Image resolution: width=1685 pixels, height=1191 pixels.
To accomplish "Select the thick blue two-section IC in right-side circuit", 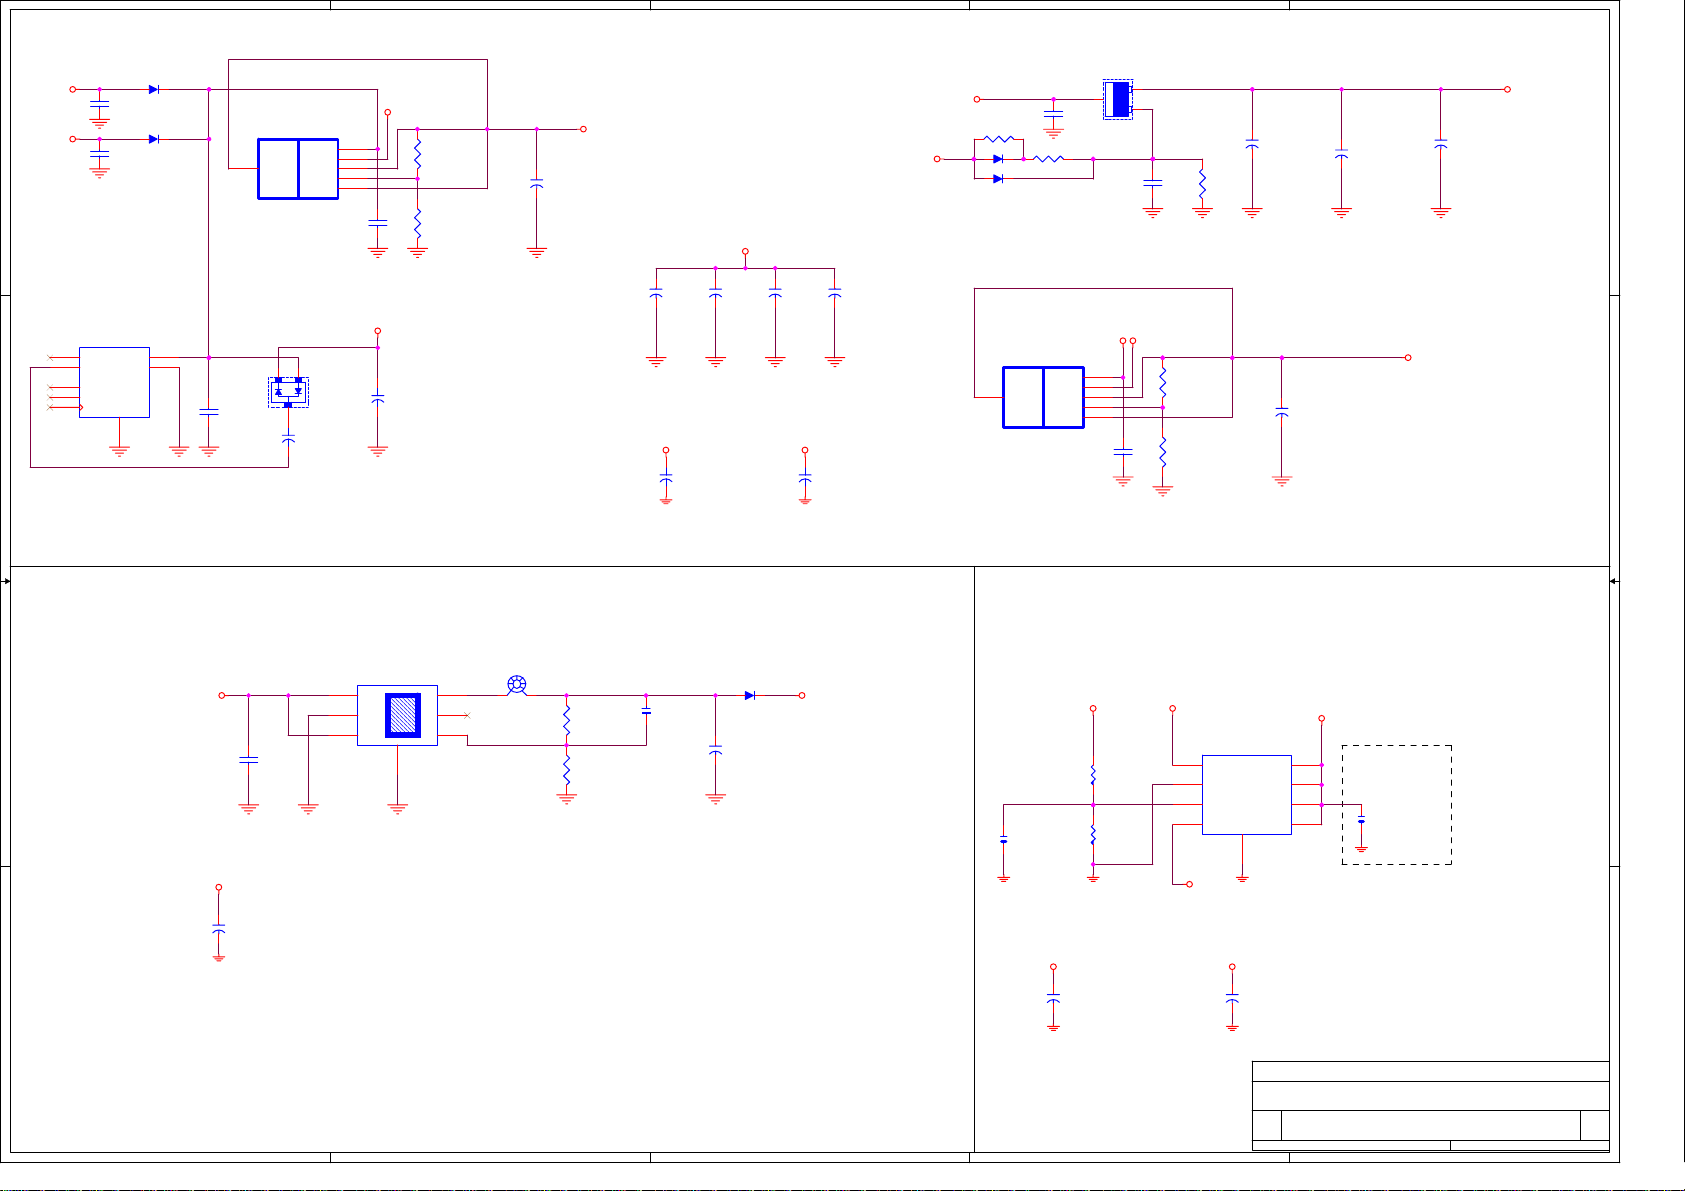I will (1043, 398).
